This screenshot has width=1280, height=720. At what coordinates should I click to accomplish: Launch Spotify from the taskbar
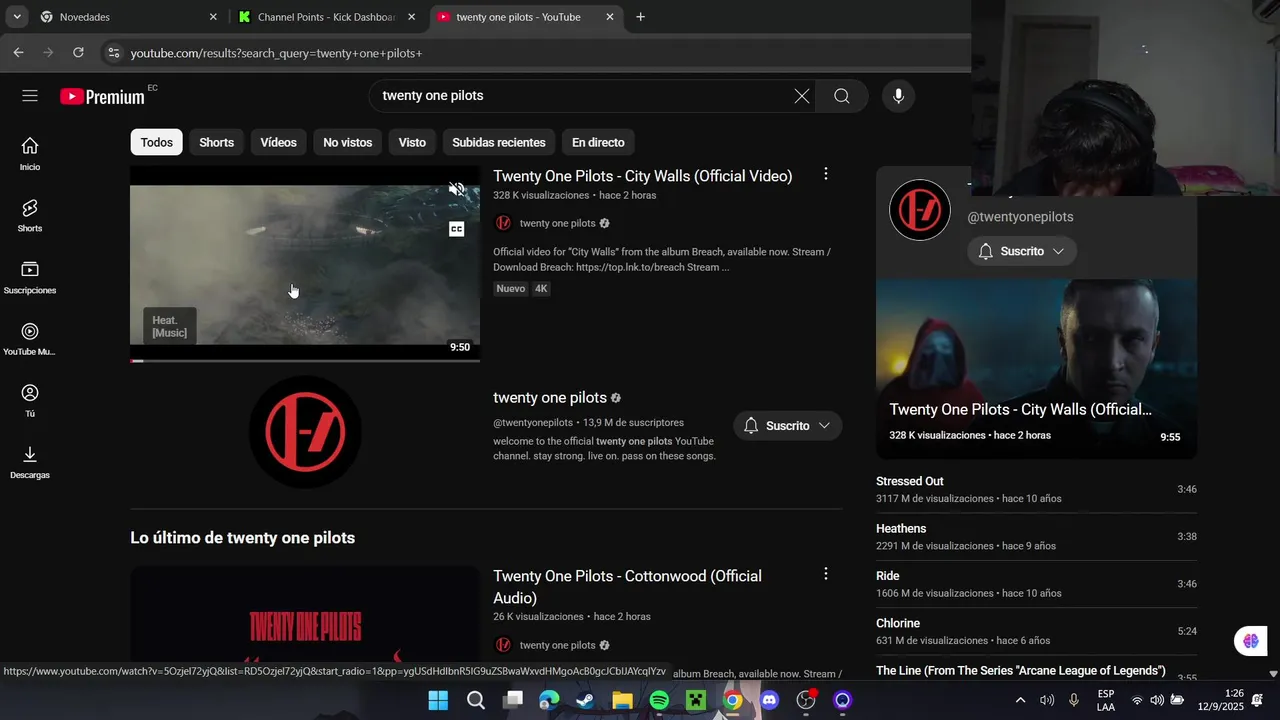pyautogui.click(x=659, y=700)
